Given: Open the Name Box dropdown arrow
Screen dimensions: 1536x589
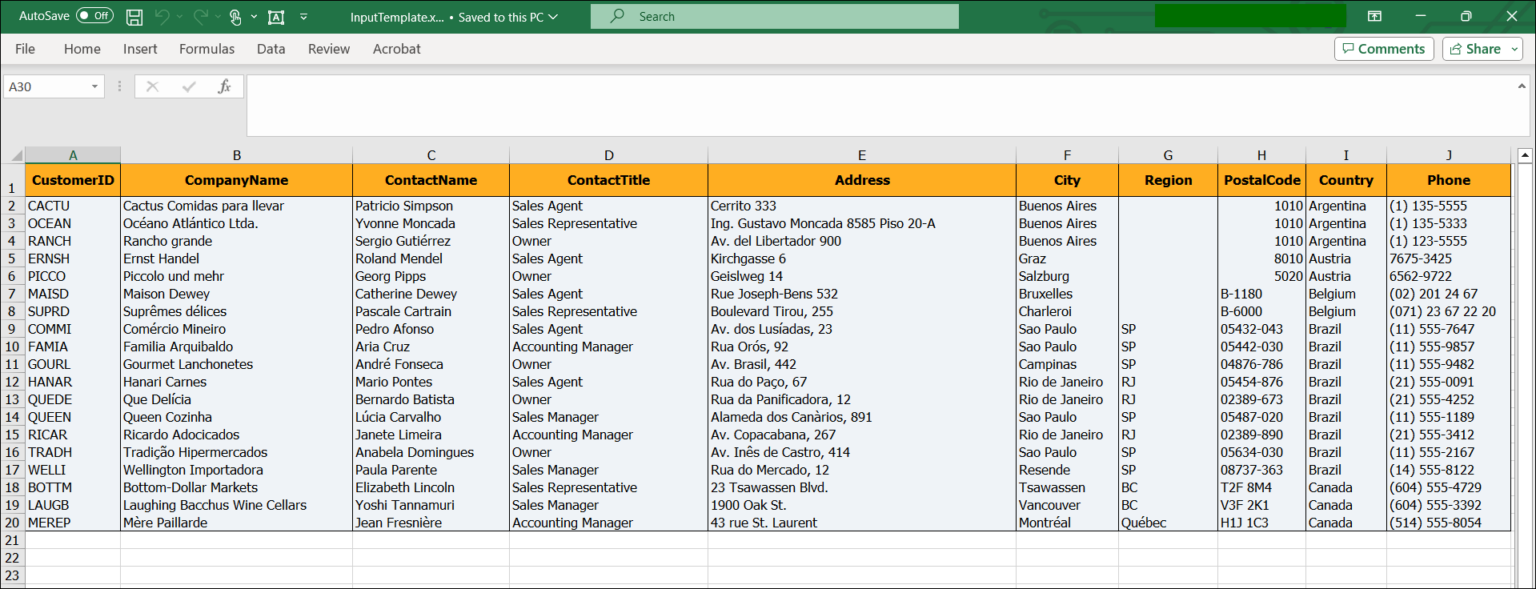Looking at the screenshot, I should point(95,86).
